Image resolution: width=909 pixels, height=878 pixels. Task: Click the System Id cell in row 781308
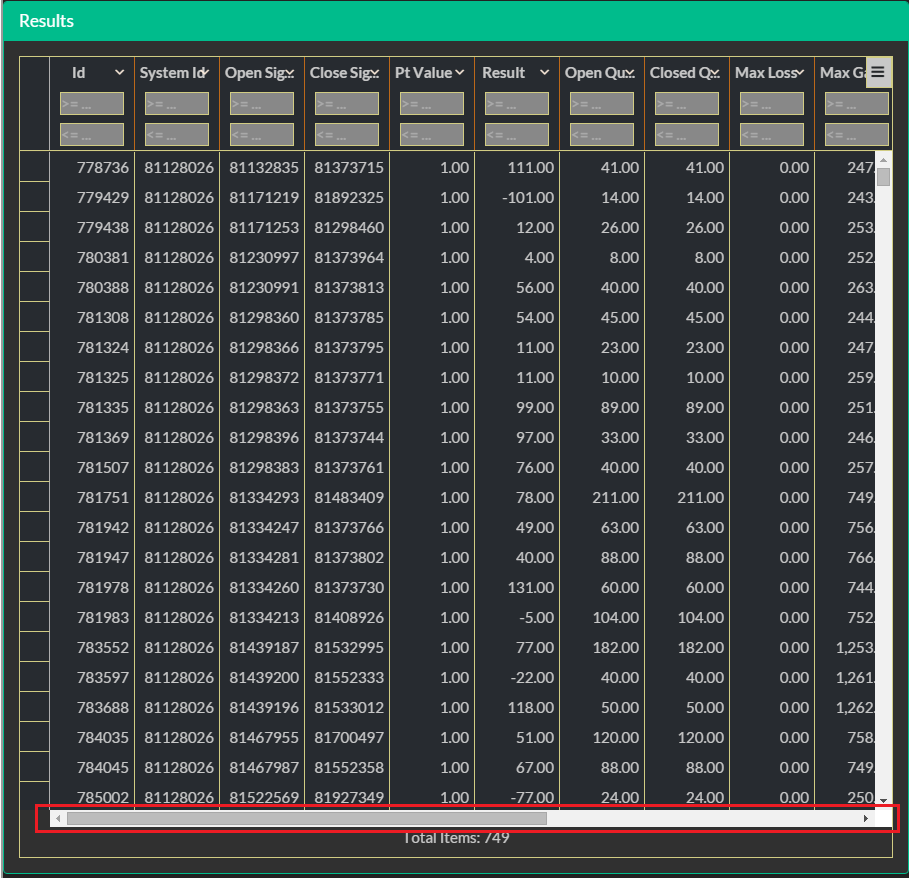179,318
